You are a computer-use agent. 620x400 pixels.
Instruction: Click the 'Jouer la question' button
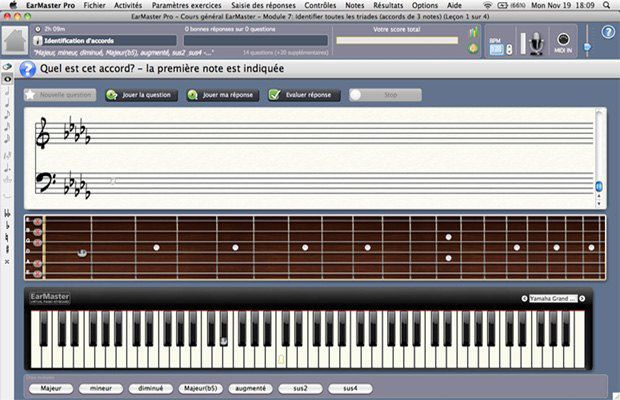click(x=145, y=95)
